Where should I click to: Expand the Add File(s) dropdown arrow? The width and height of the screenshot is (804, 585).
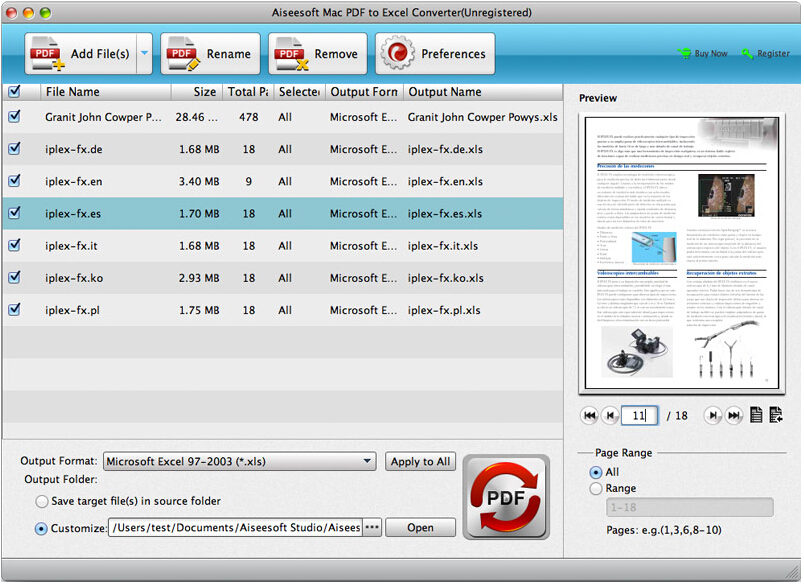pyautogui.click(x=144, y=54)
